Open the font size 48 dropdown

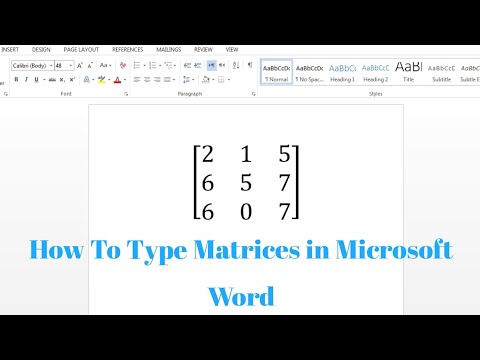[x=71, y=66]
